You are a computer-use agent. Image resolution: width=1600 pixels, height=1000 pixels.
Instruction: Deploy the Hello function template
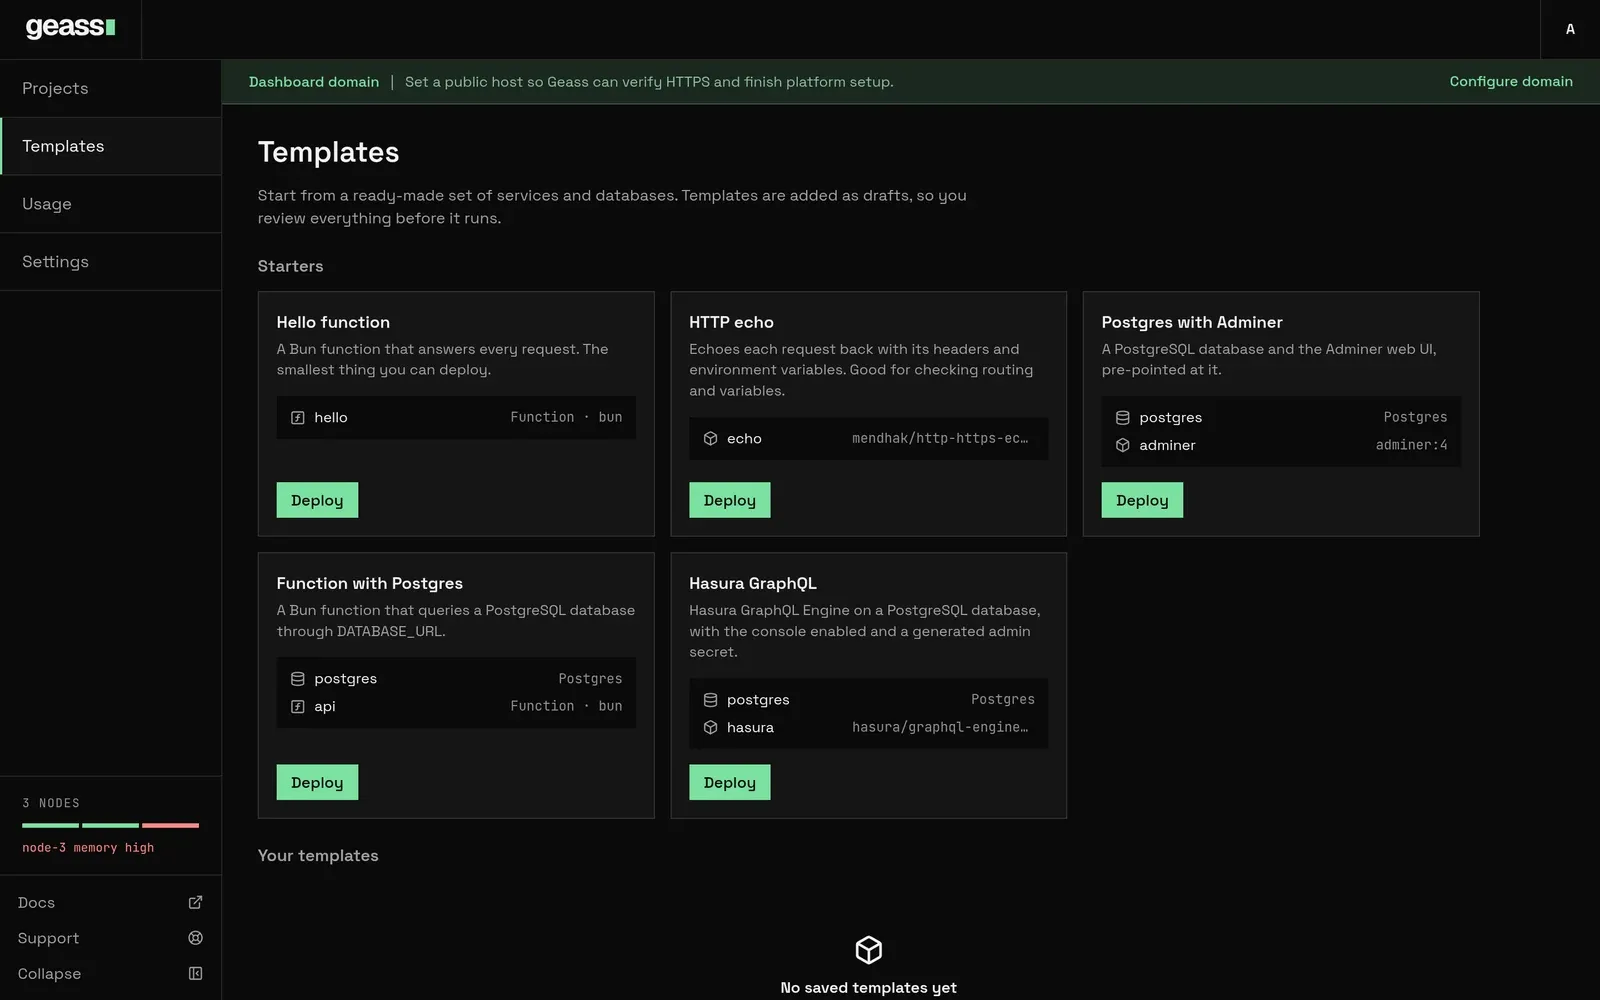pos(317,500)
